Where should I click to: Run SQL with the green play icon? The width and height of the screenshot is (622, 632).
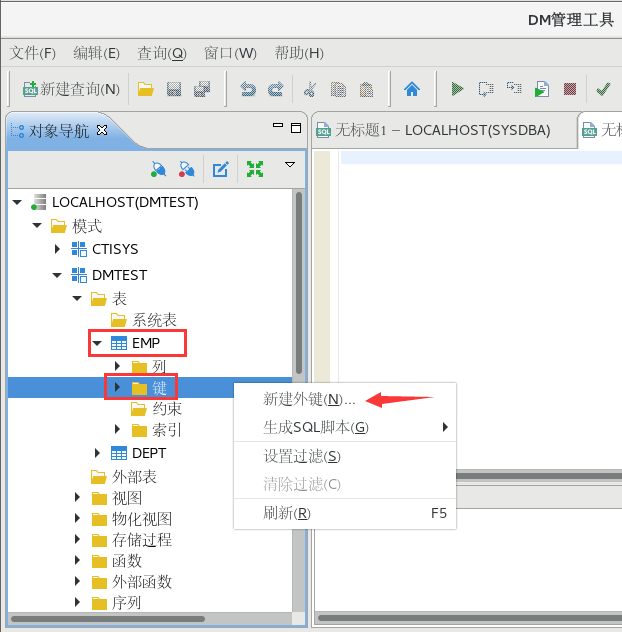(x=457, y=89)
